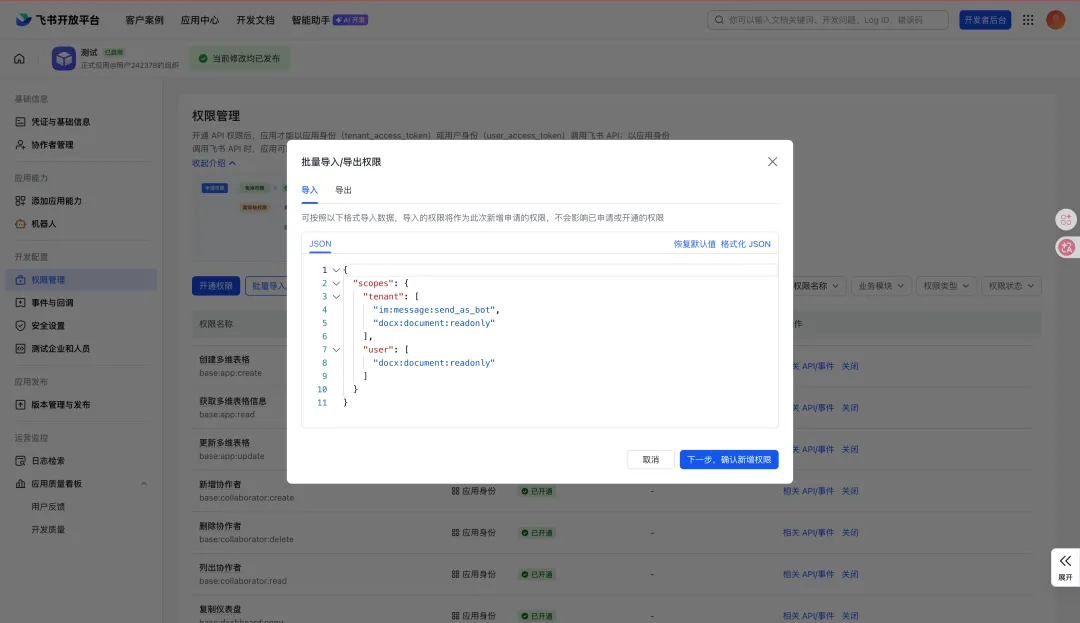Open 开发文档 in the top menu
The image size is (1080, 623).
[x=256, y=20]
